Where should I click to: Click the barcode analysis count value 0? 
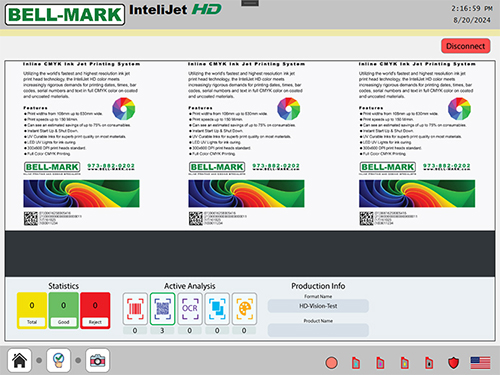click(x=135, y=331)
